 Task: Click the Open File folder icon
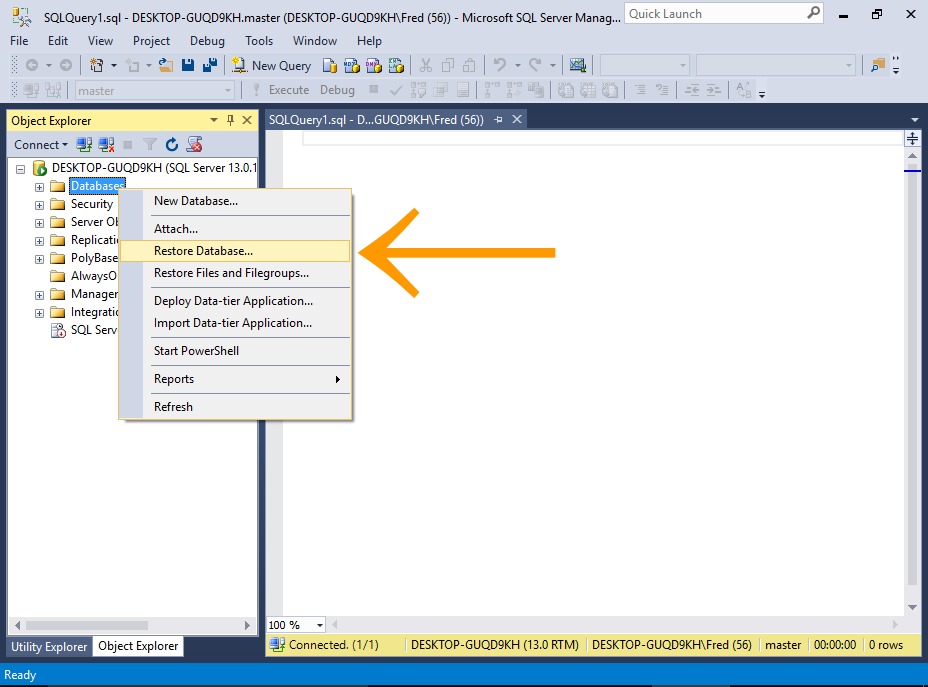(166, 65)
